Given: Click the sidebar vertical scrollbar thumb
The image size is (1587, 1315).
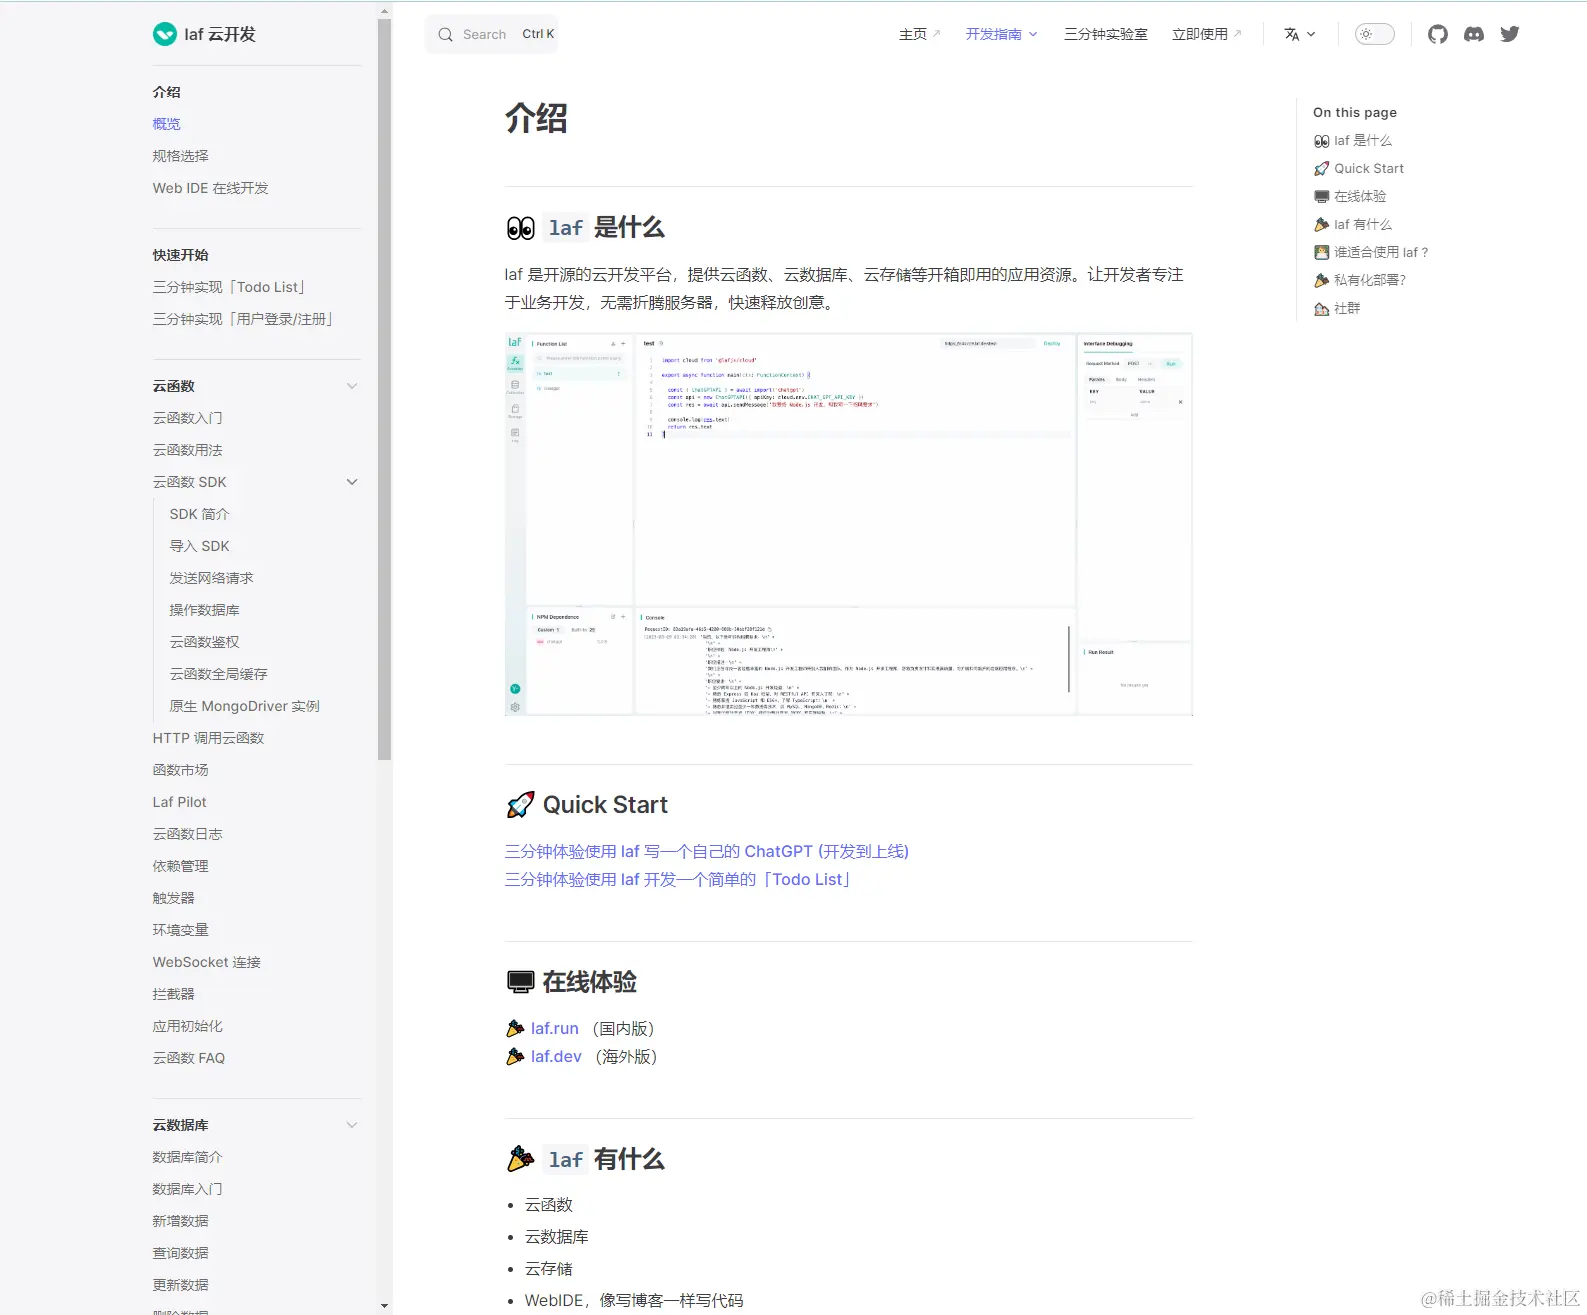Looking at the screenshot, I should coord(385,390).
